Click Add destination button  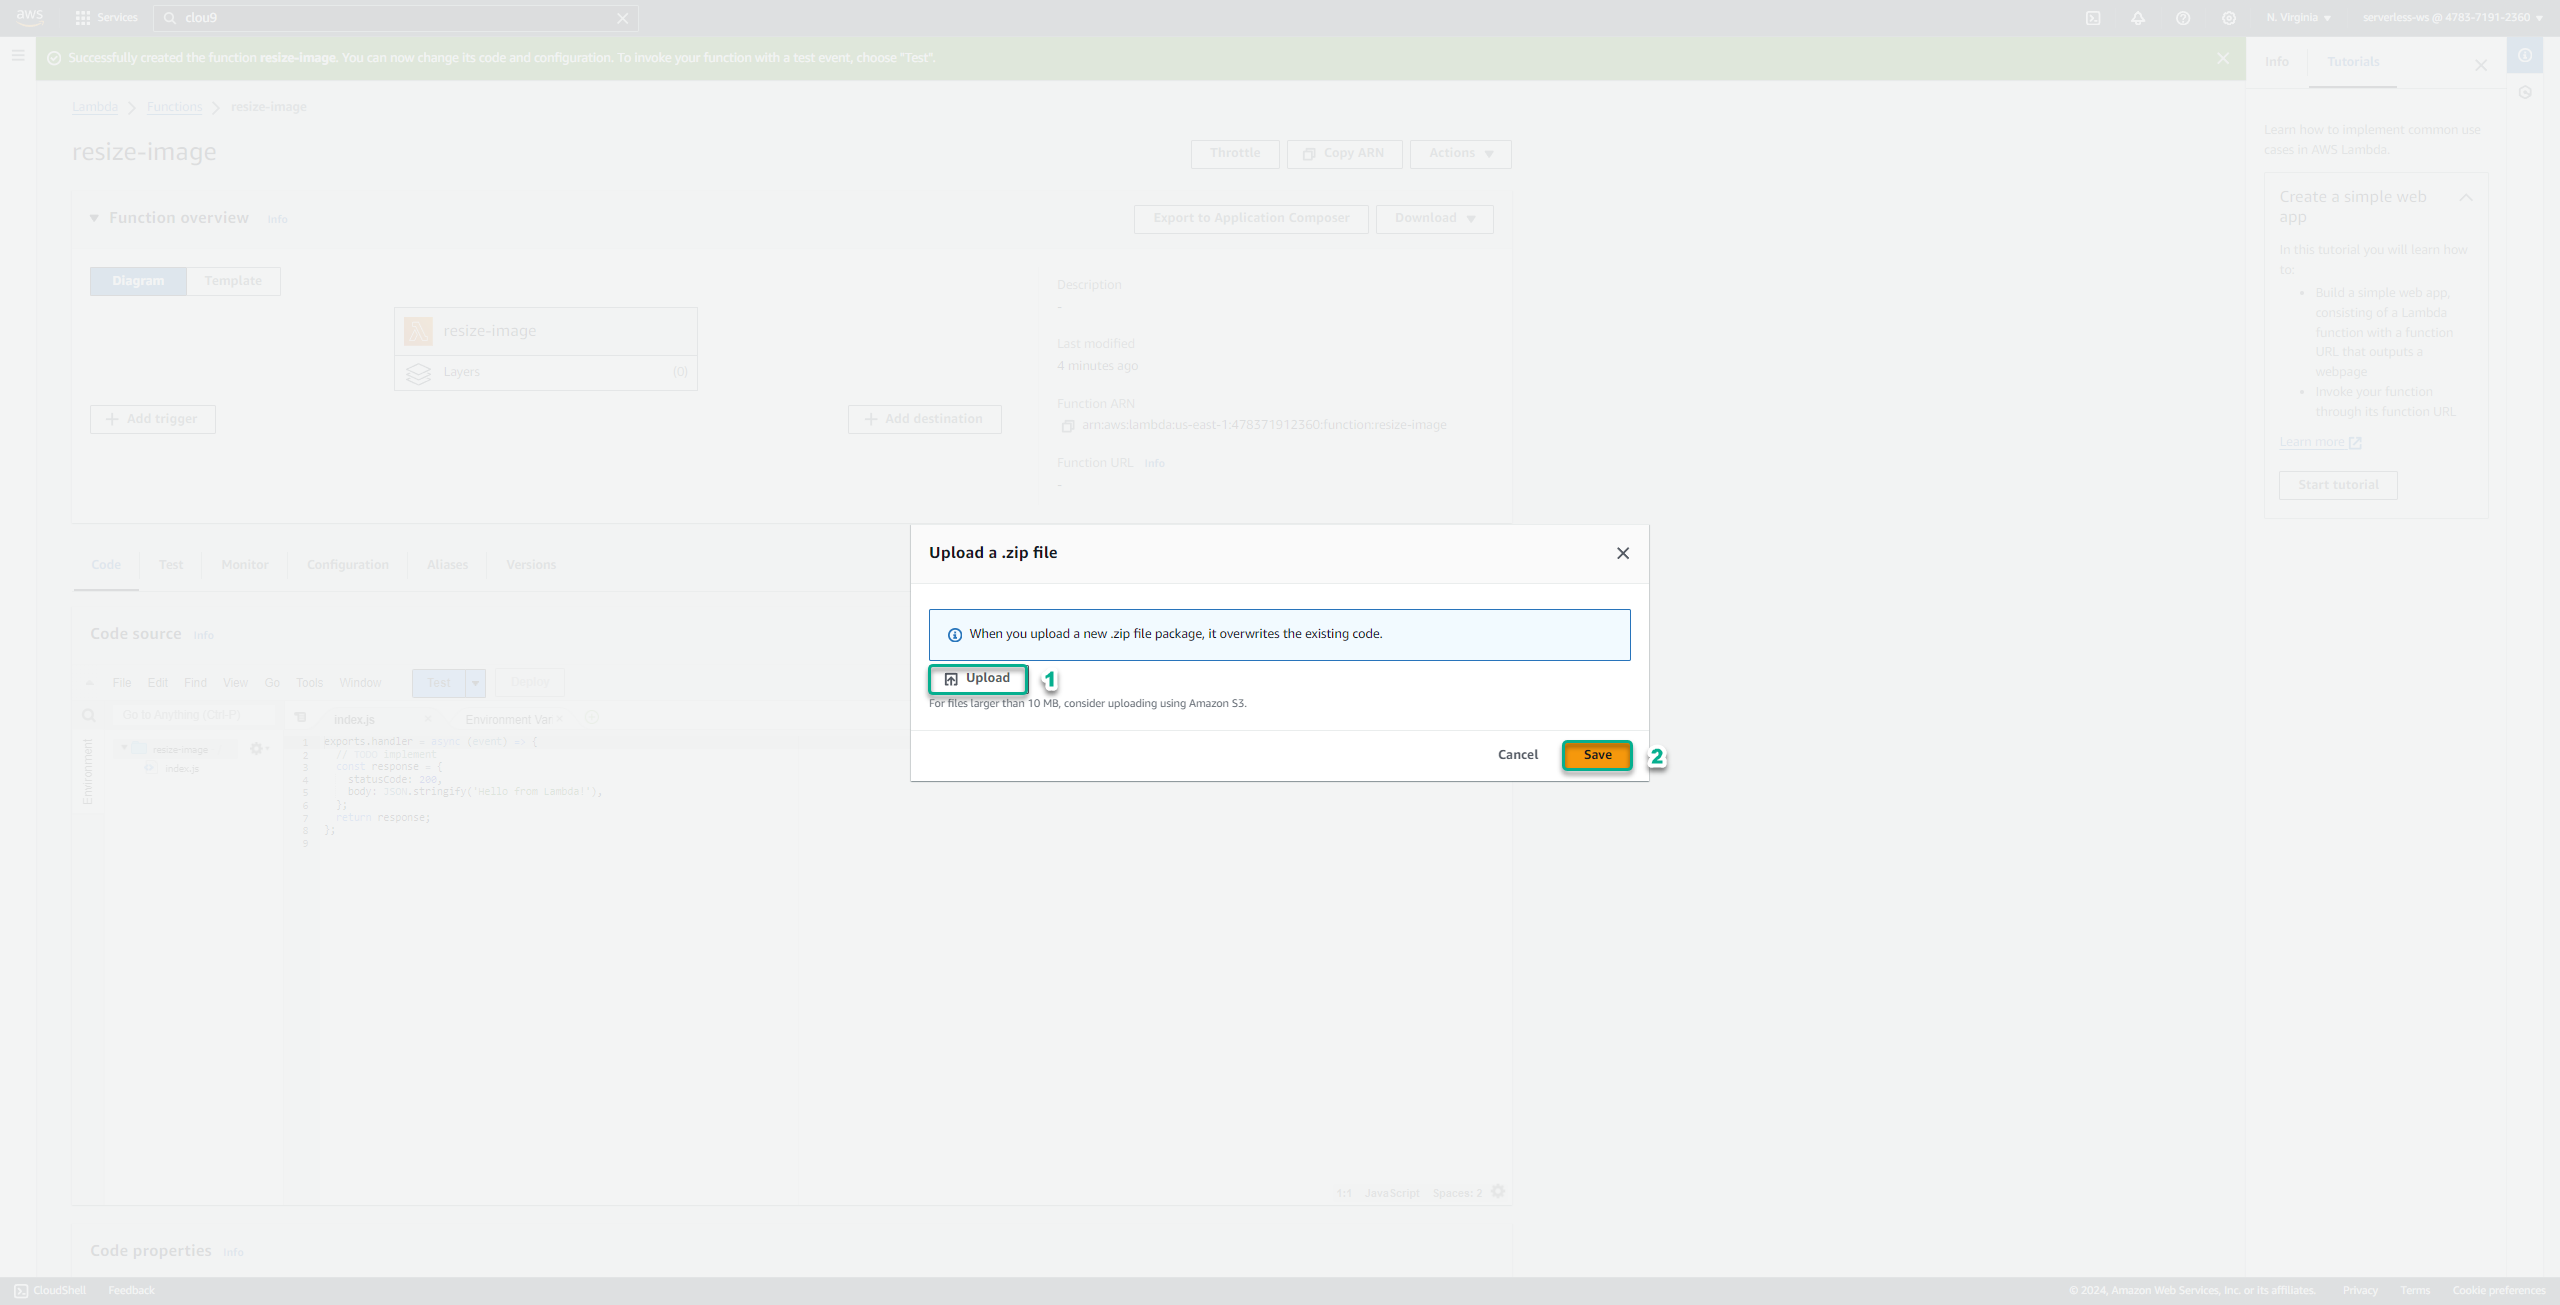coord(925,419)
